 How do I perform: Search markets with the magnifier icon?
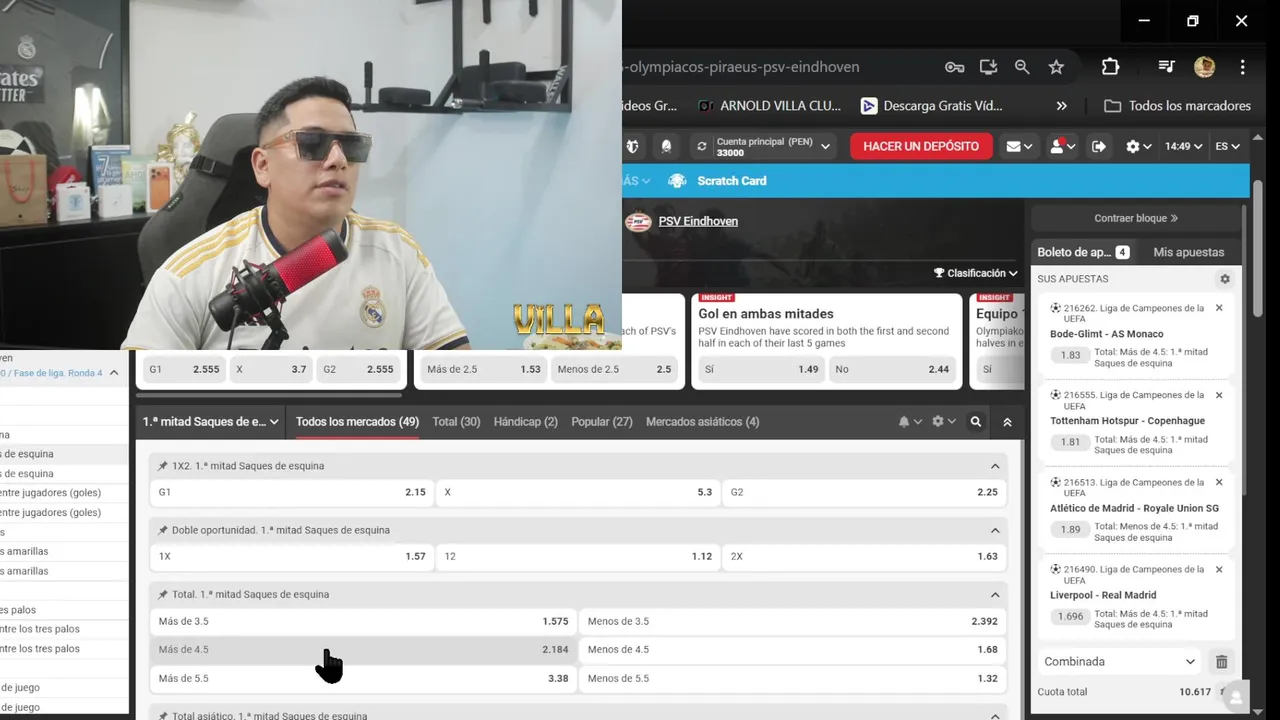(x=976, y=422)
